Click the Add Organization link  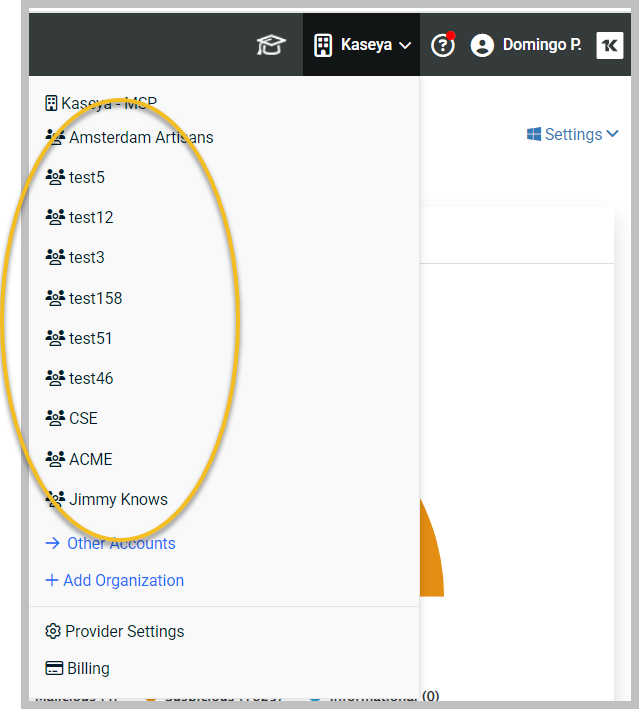123,580
